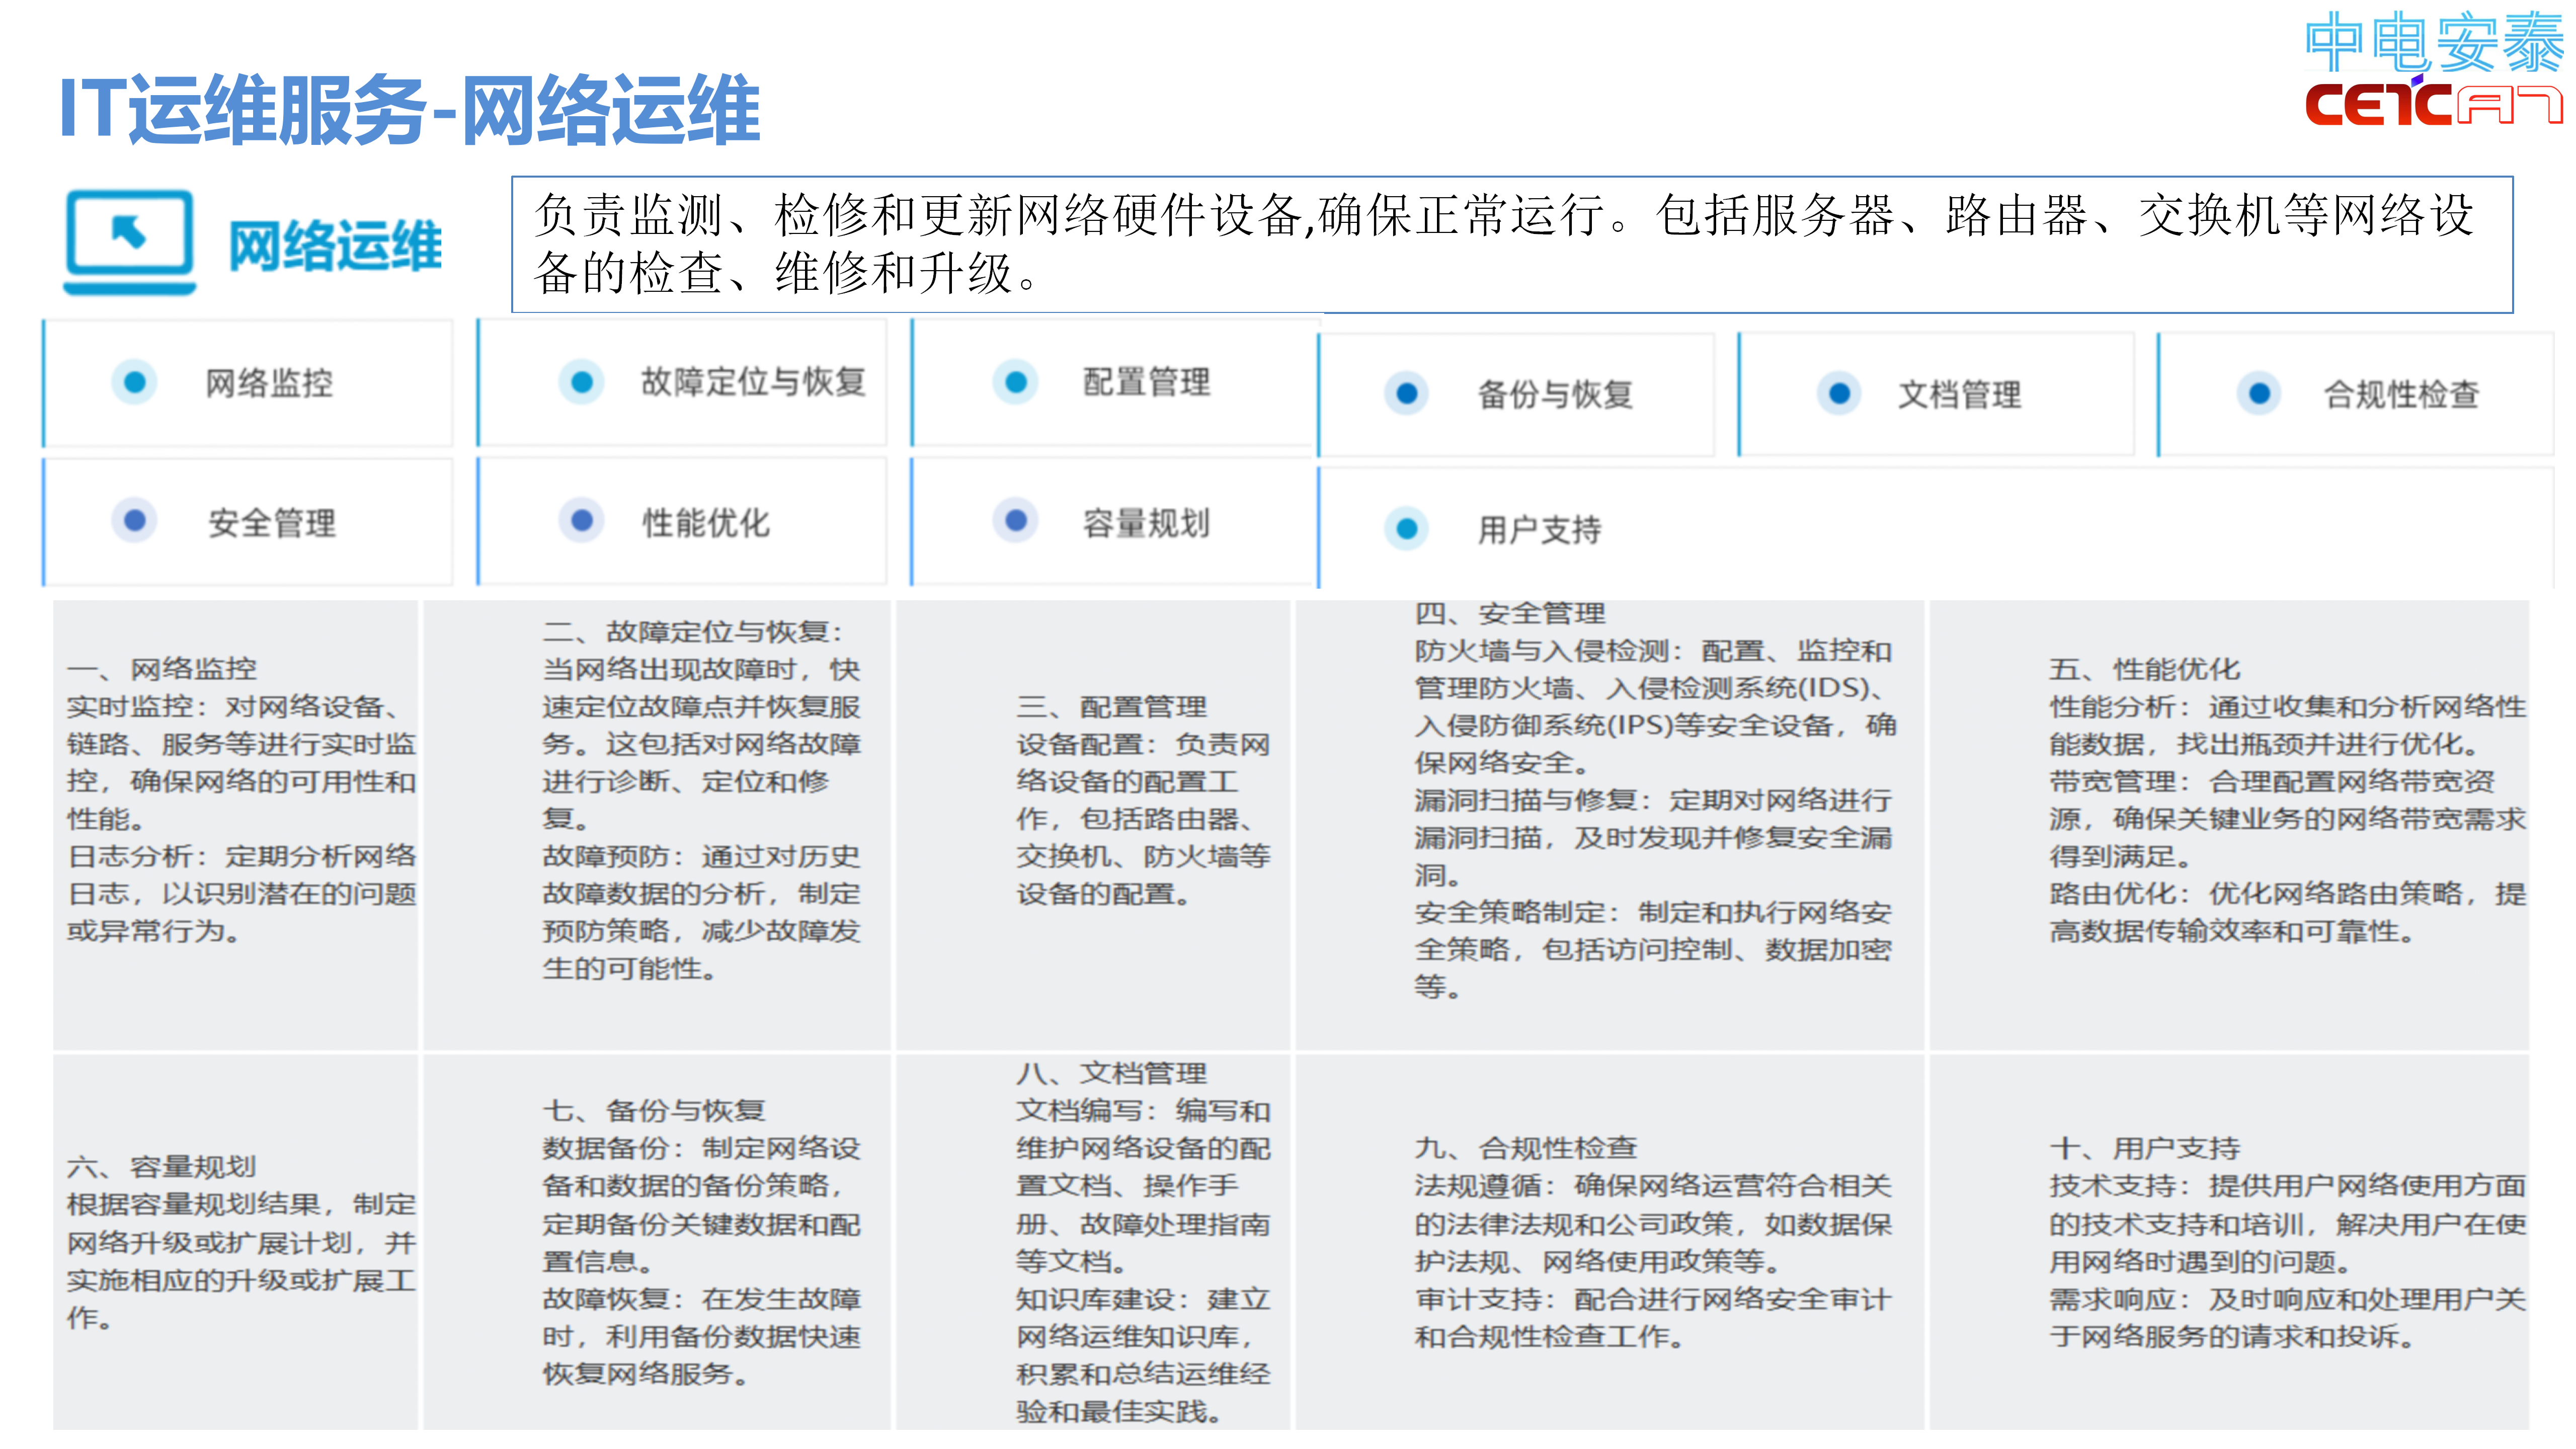Select the 容量规划 bullet dot
This screenshot has height=1449, width=2576.
(x=1015, y=520)
